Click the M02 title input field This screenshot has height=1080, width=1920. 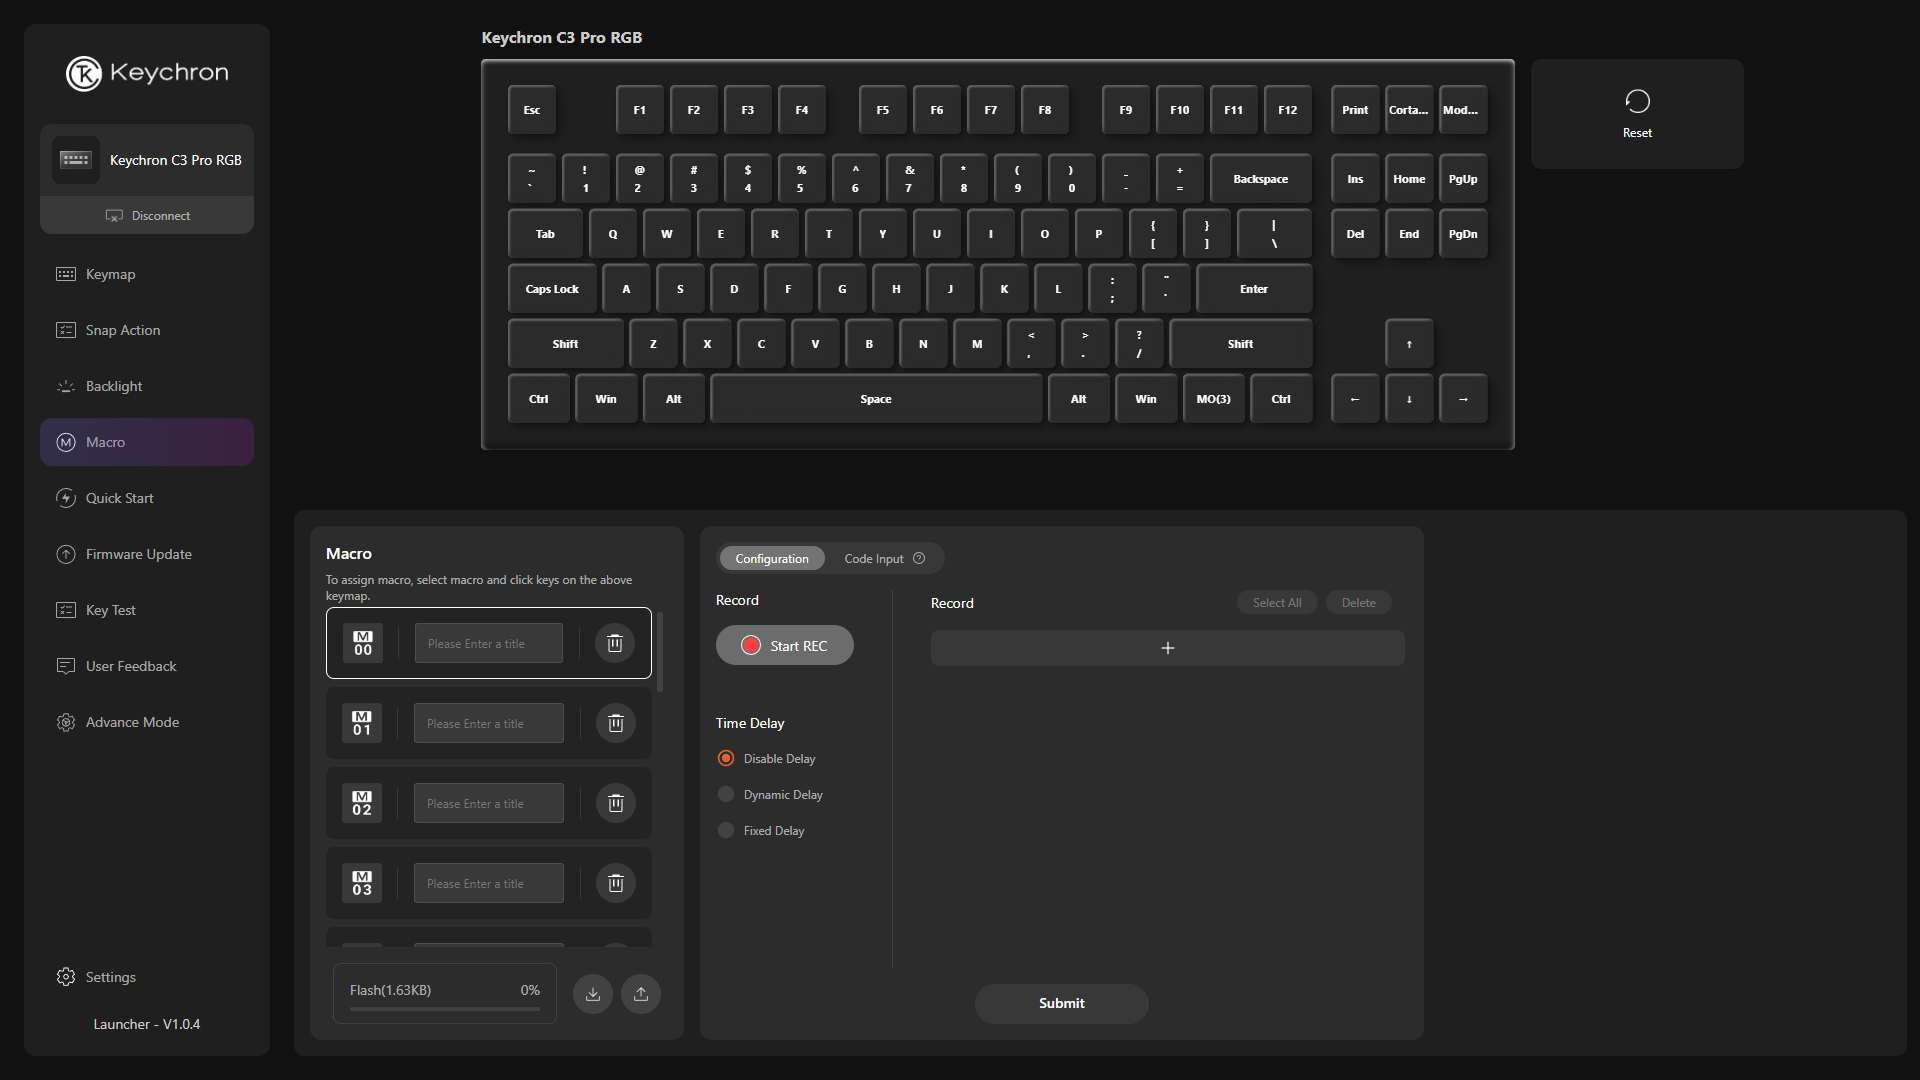pyautogui.click(x=489, y=803)
